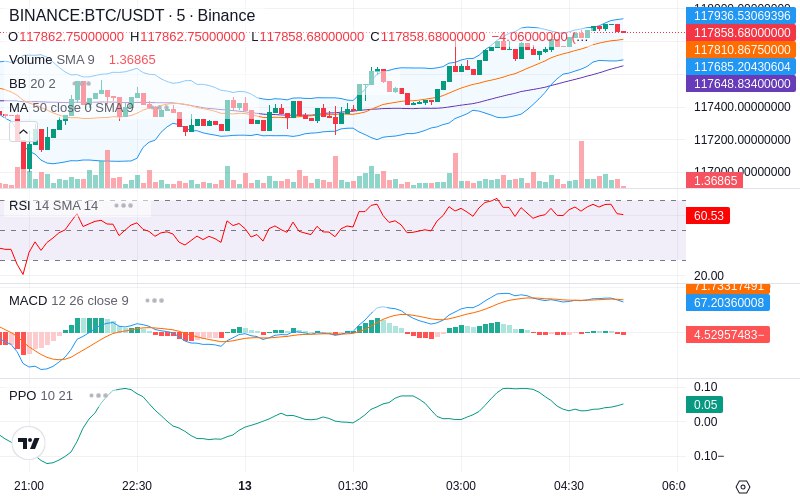Click the PPO axis 0.00 tick
800x500 pixels.
pyautogui.click(x=706, y=421)
